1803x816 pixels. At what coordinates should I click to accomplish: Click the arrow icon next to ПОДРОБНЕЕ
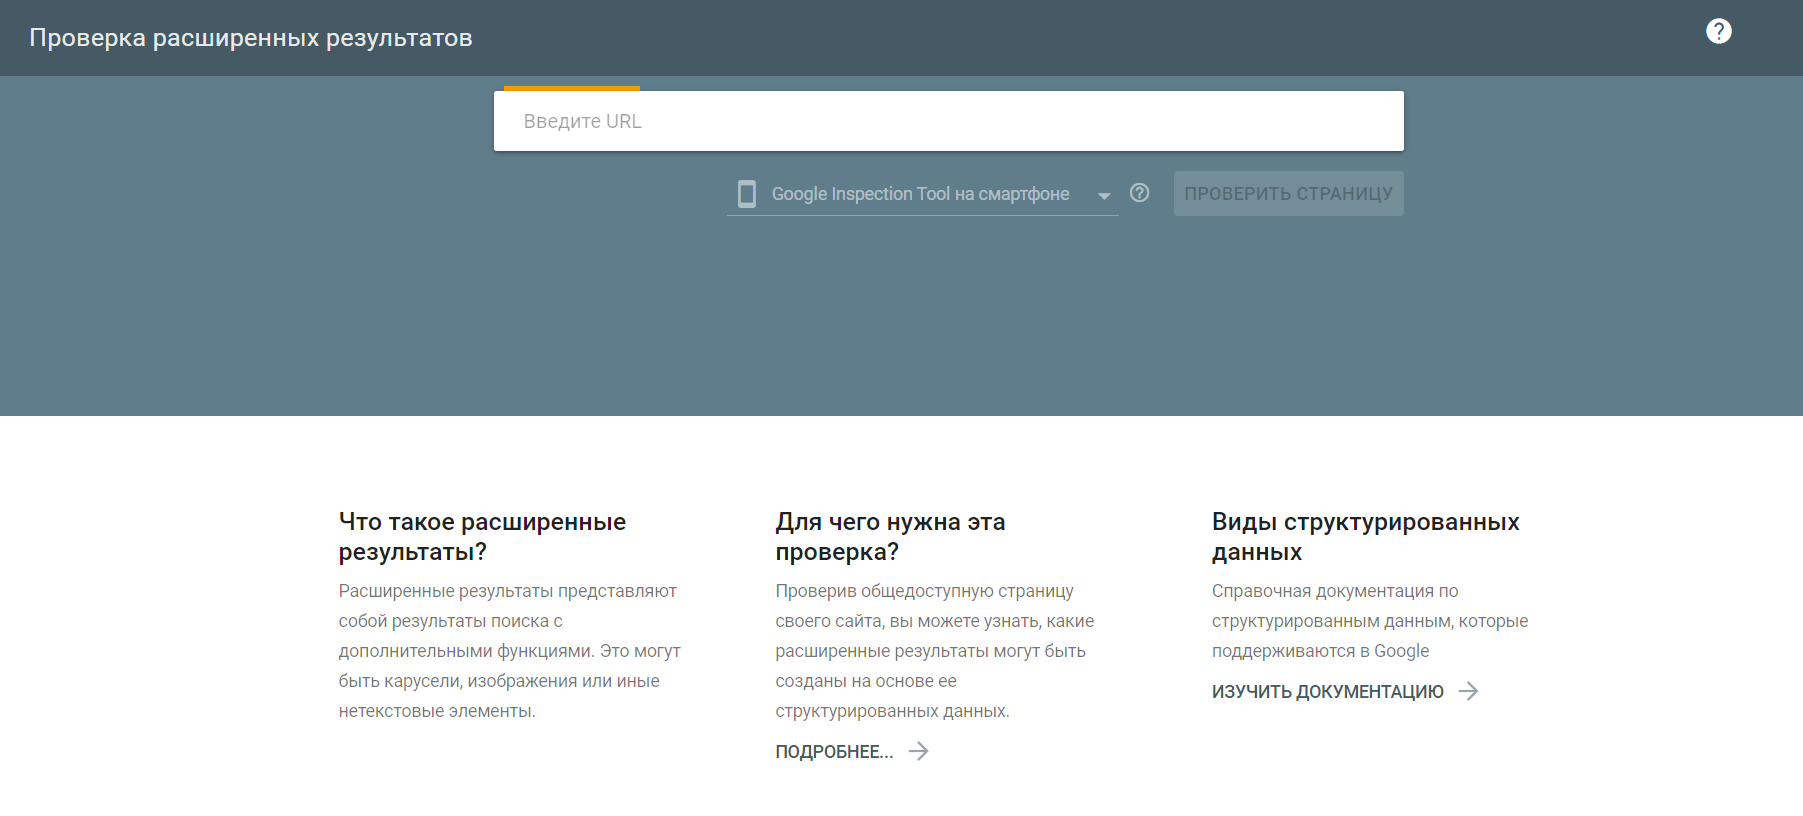pyautogui.click(x=918, y=751)
